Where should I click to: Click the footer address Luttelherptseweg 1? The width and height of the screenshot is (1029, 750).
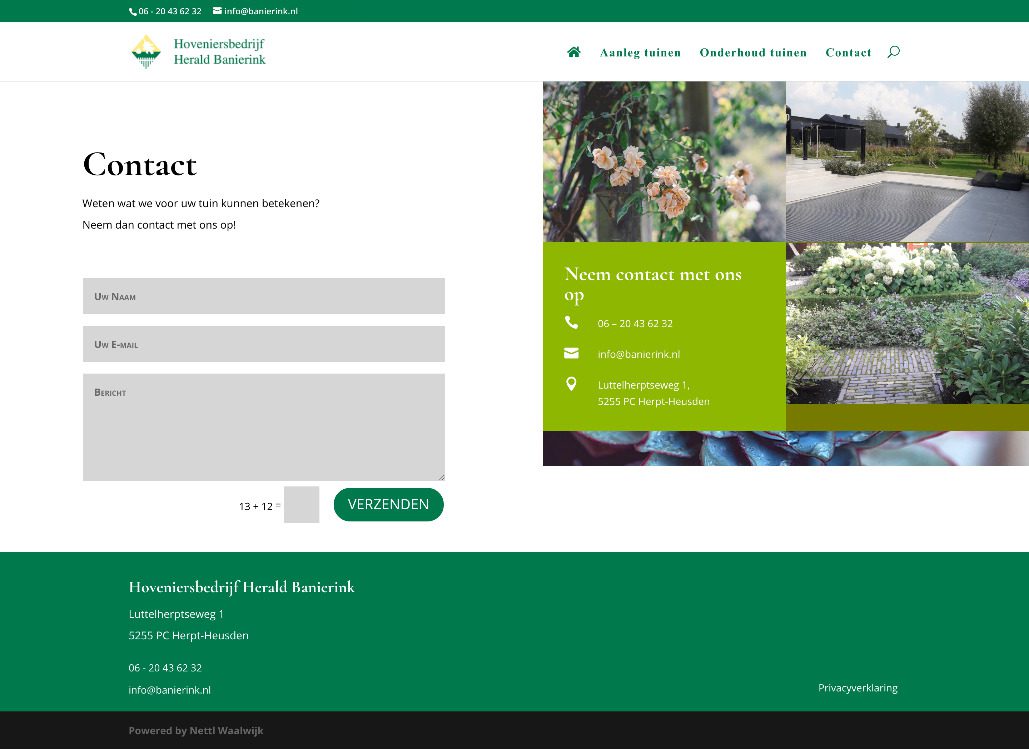(176, 614)
